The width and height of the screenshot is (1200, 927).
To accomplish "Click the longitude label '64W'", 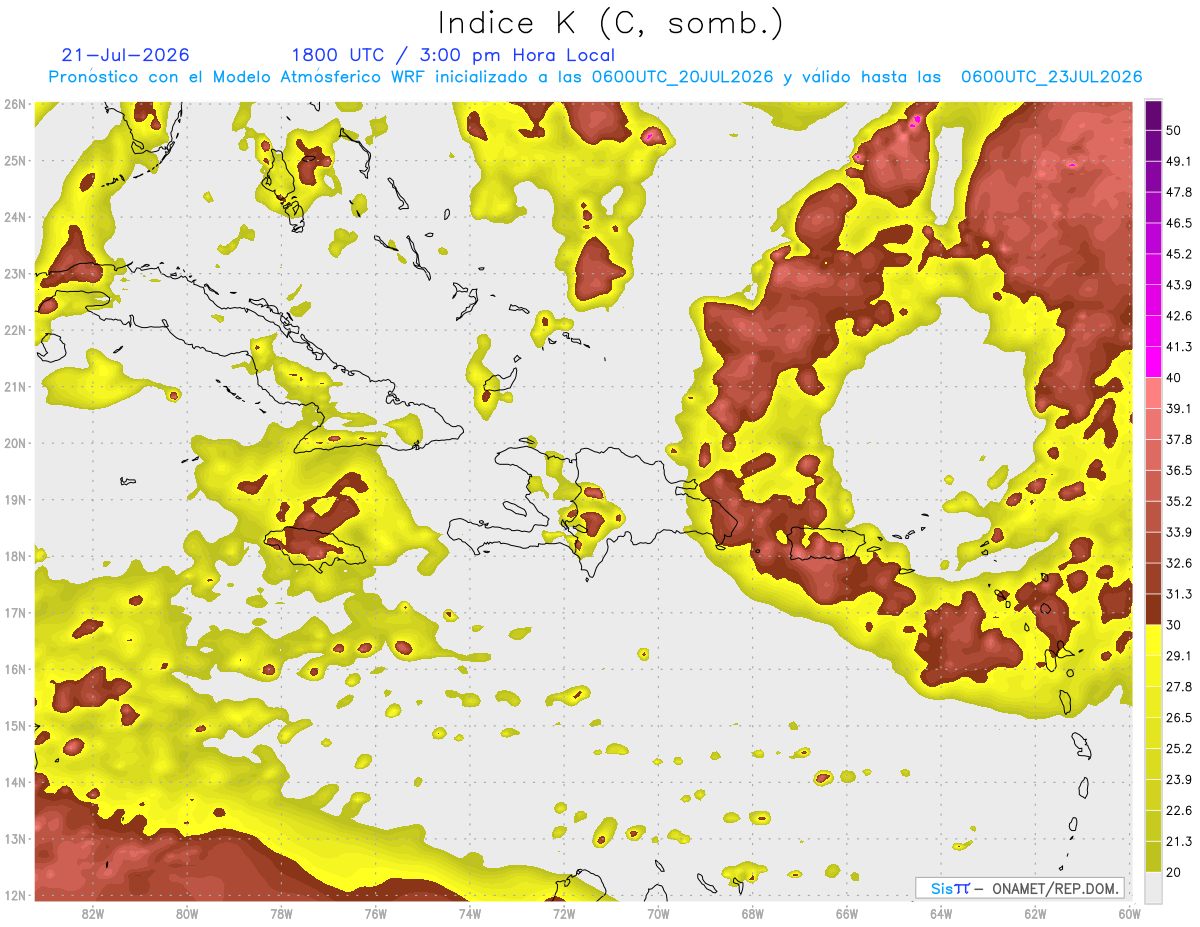I will point(941,913).
